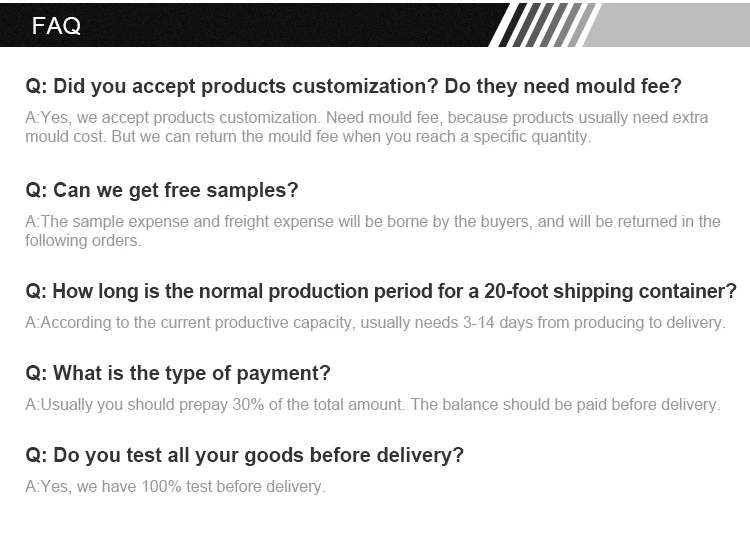Select the question about testing goods before delivery

244,456
